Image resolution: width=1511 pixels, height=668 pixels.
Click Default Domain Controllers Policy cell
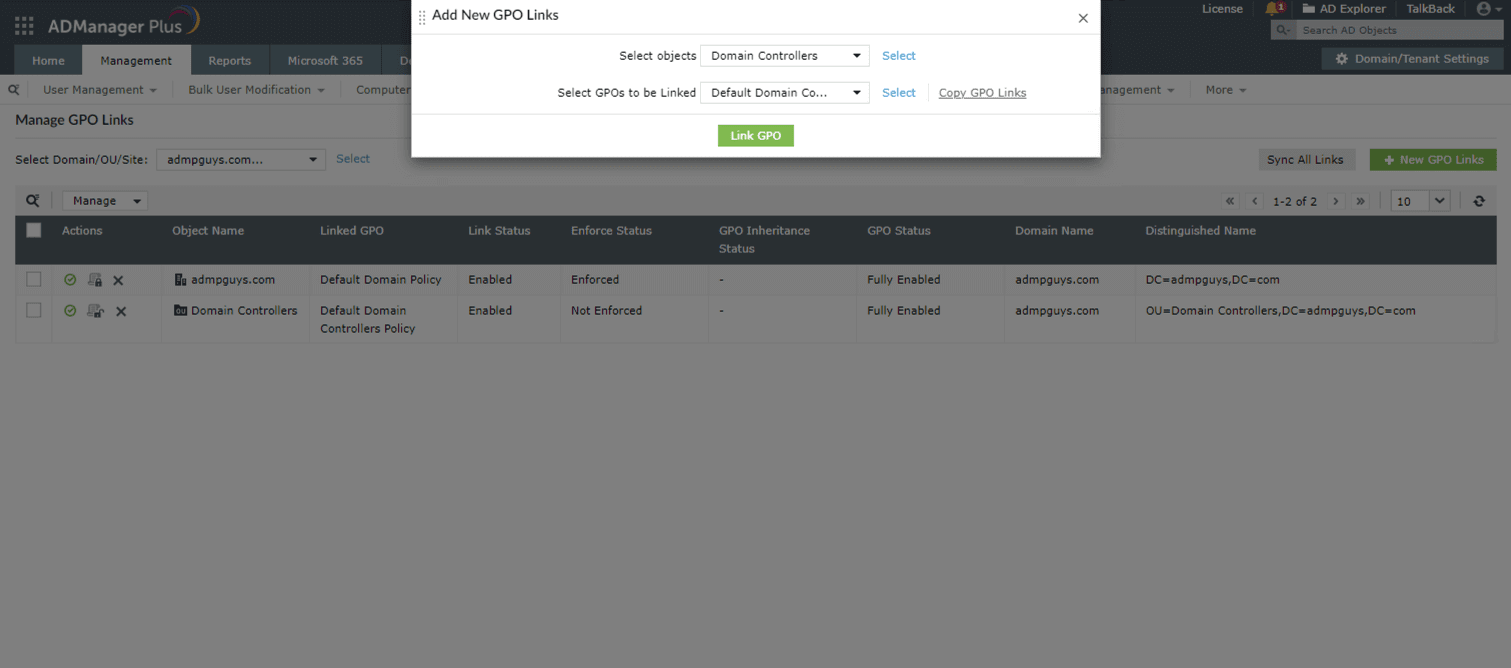(368, 320)
